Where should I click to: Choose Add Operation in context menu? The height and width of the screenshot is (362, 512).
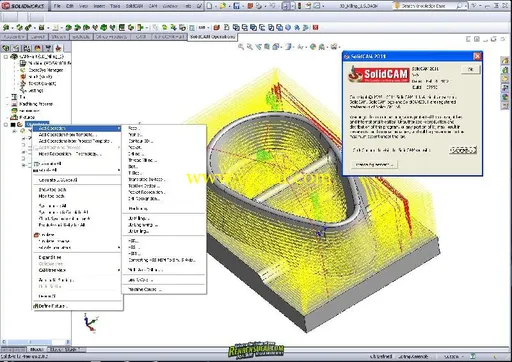[x=77, y=128]
